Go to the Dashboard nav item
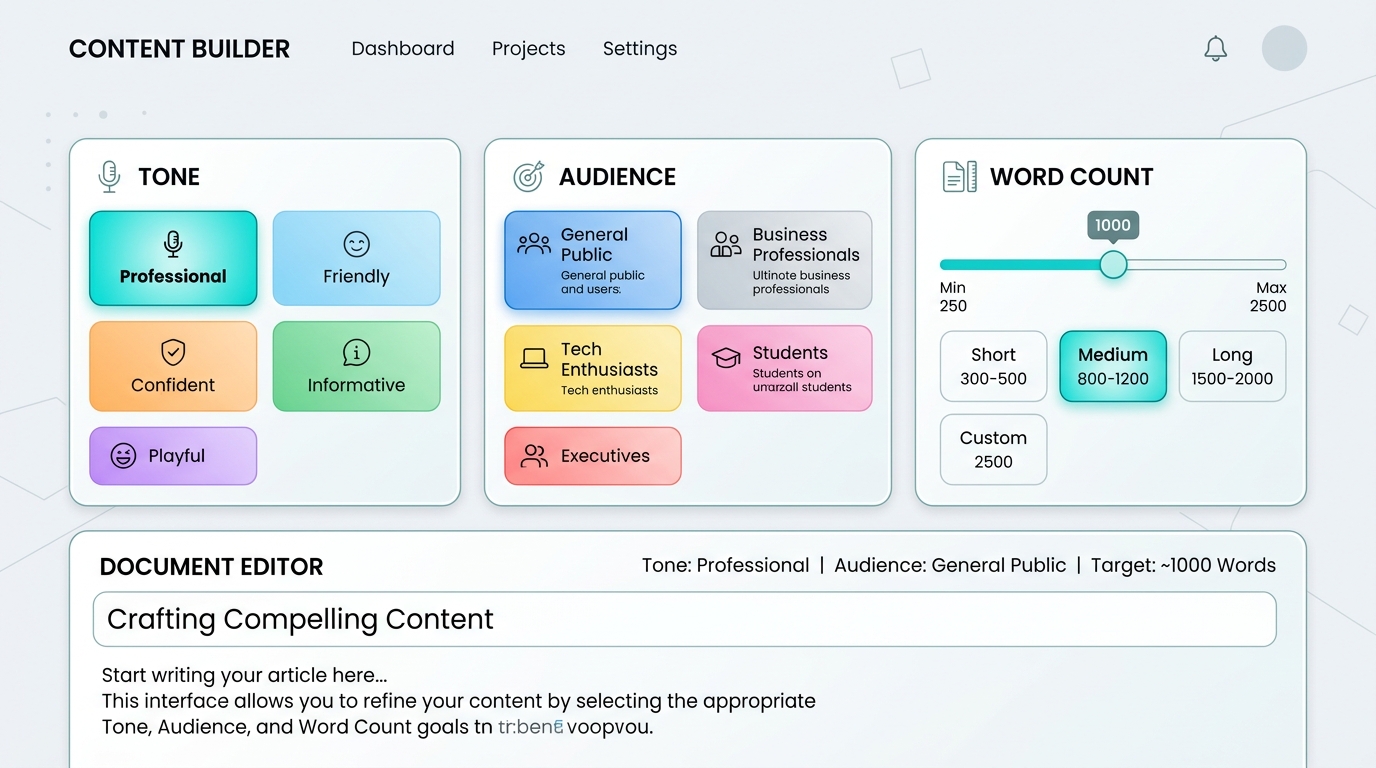This screenshot has height=768, width=1376. coord(403,48)
